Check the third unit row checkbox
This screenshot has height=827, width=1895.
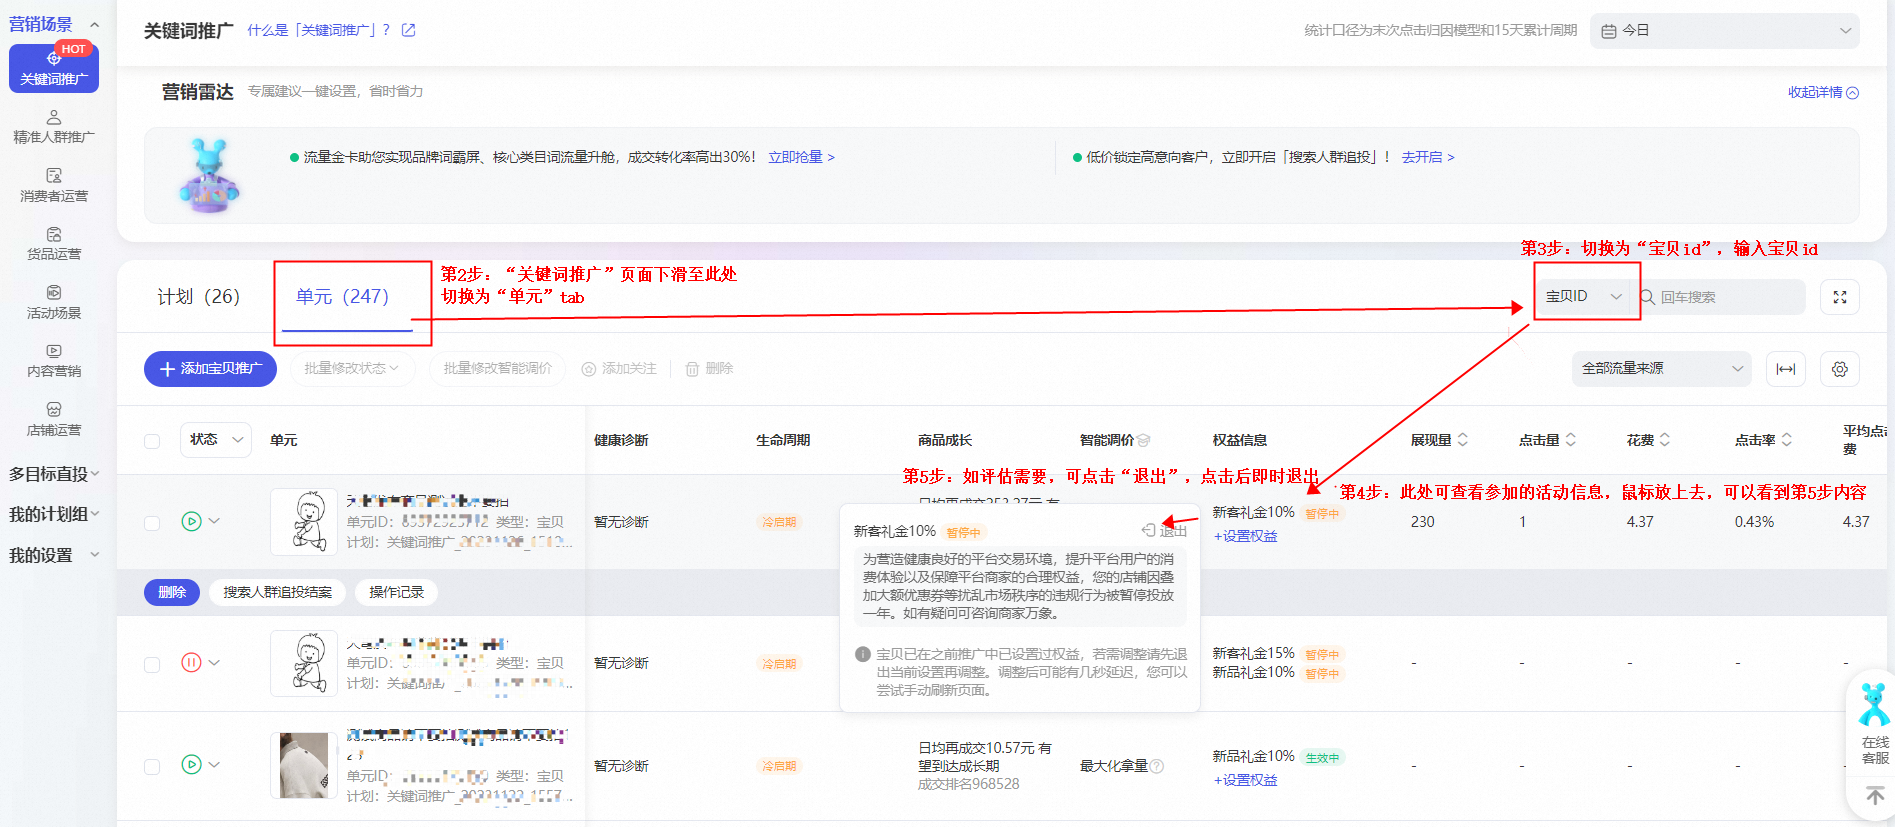point(152,767)
